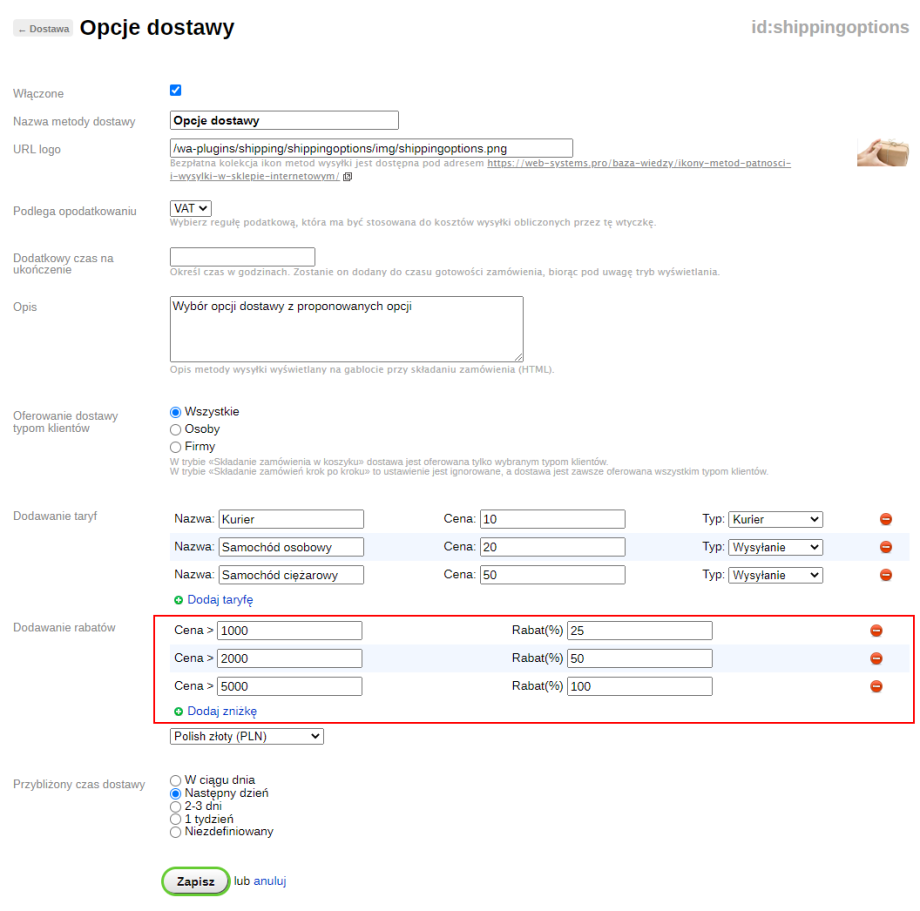920x911 pixels.
Task: Click the Opis description text area
Action: (x=346, y=328)
